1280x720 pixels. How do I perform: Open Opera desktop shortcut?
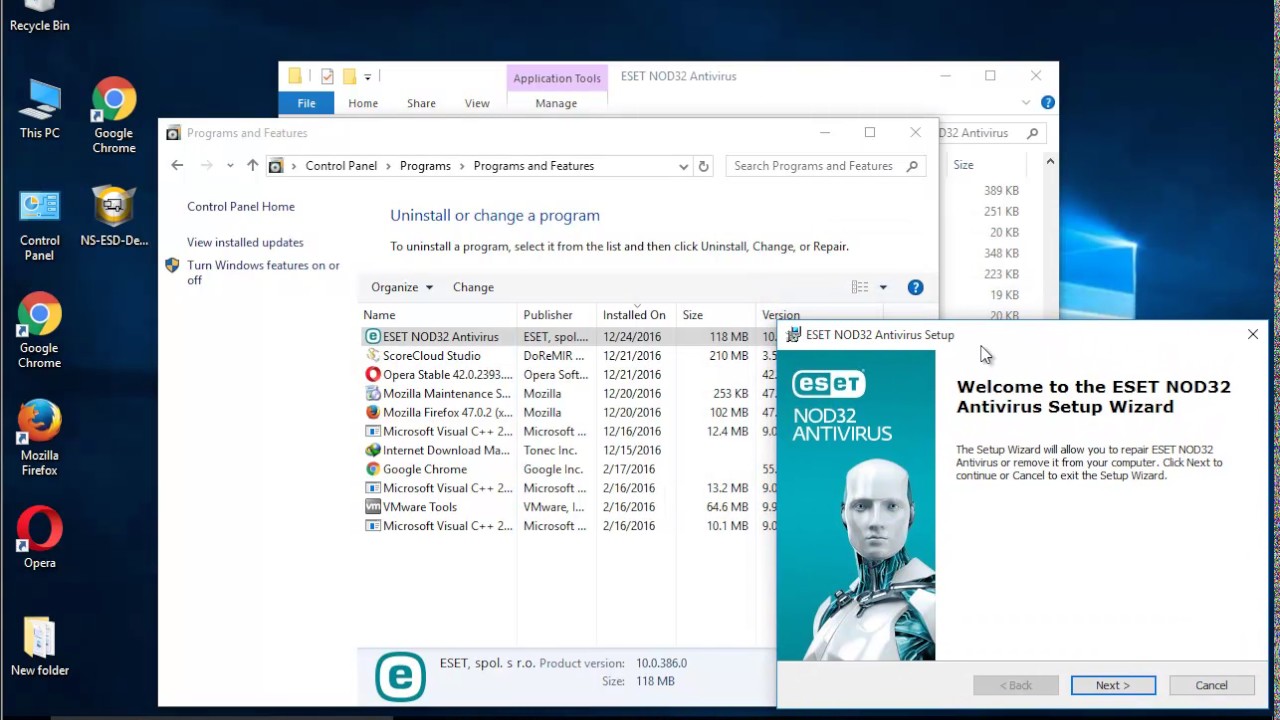(40, 538)
